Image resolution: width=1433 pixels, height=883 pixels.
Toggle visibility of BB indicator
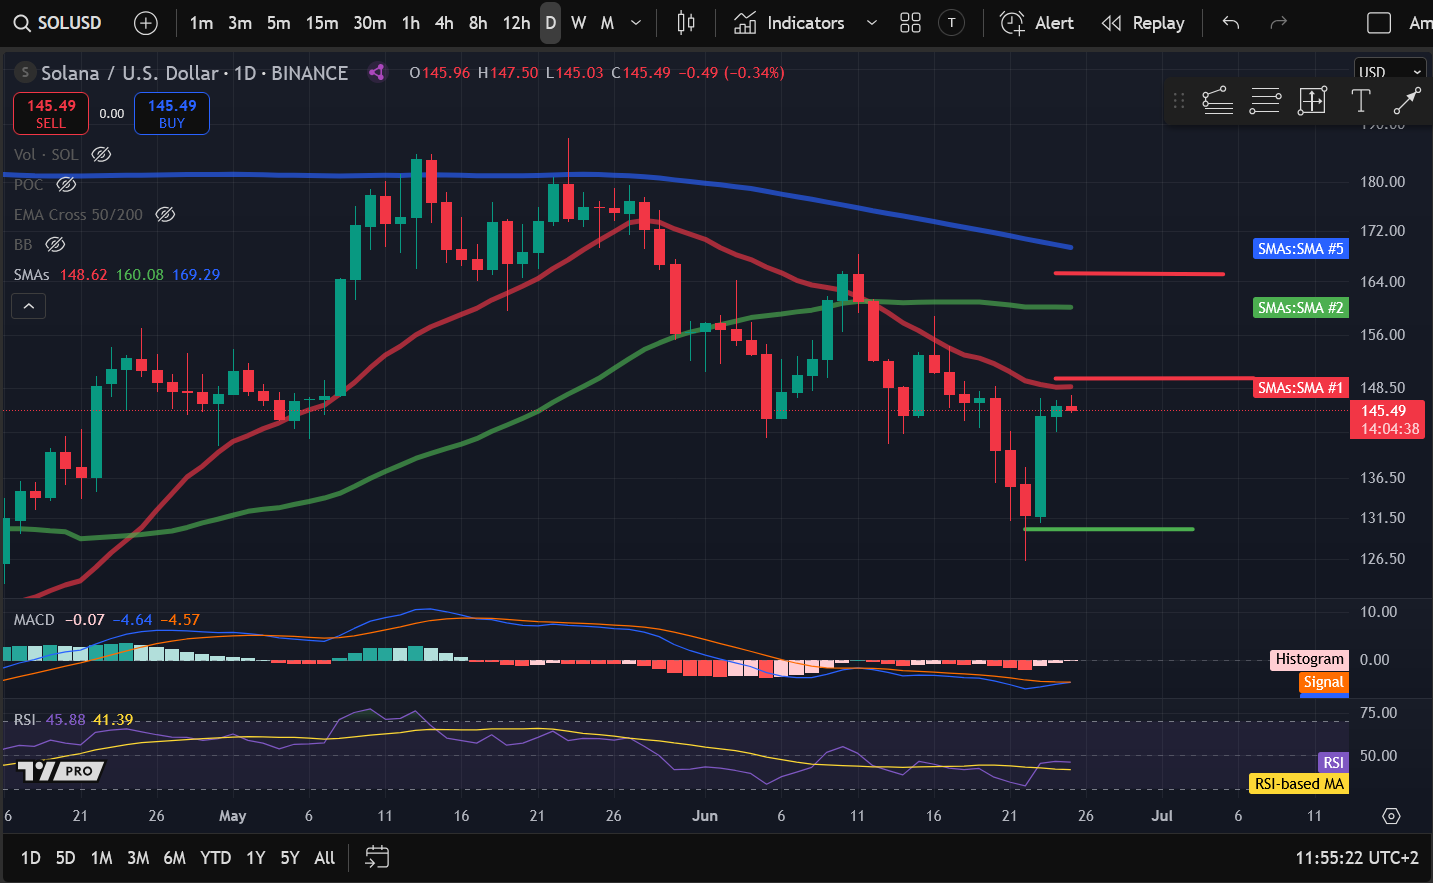click(x=55, y=244)
